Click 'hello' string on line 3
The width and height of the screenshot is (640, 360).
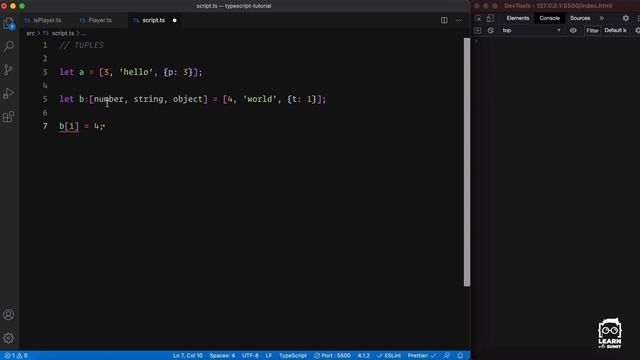[136, 72]
